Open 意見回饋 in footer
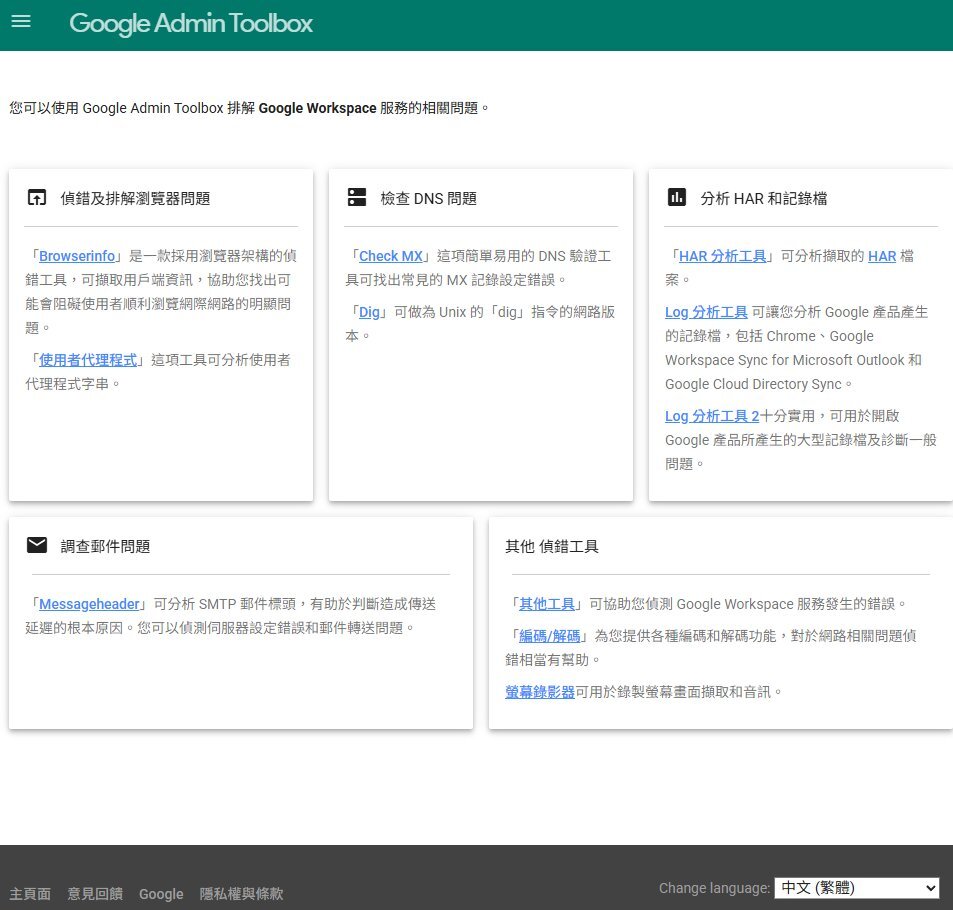Viewport: 953px width, 910px height. pyautogui.click(x=95, y=894)
